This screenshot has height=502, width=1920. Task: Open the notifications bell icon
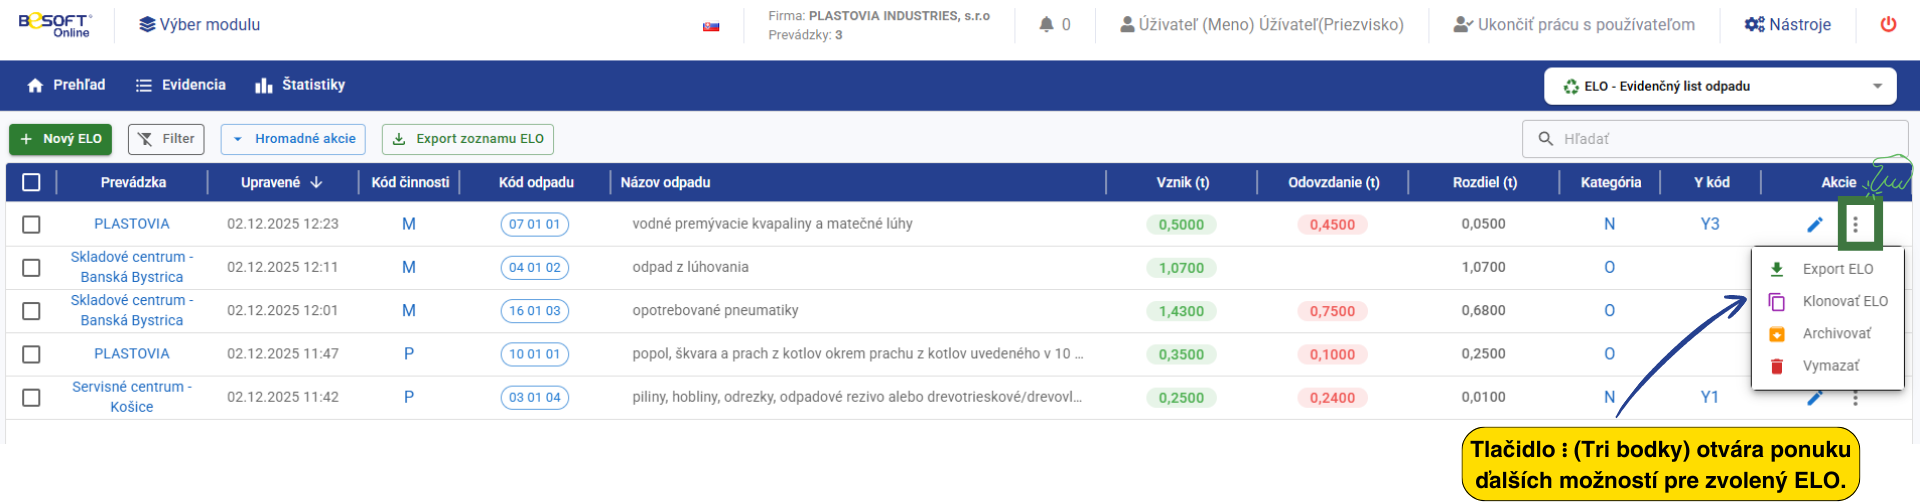point(1046,24)
